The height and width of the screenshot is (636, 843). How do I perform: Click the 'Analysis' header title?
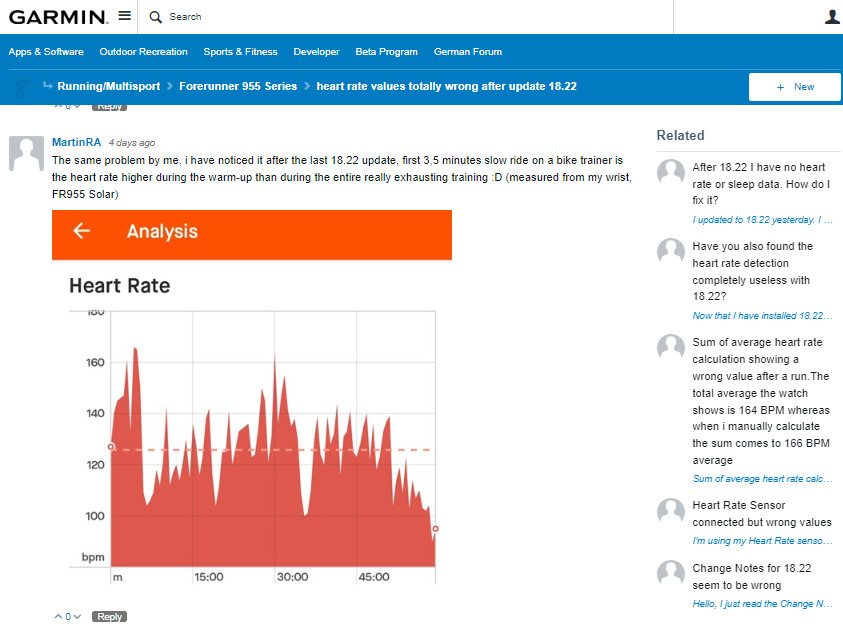162,231
